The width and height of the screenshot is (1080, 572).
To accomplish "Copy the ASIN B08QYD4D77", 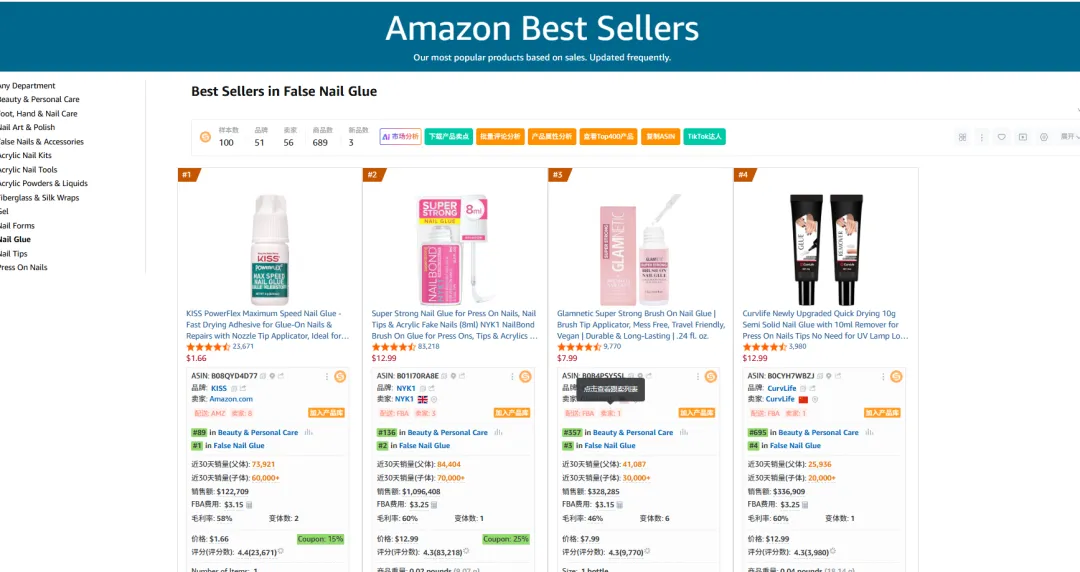I will click(x=265, y=376).
